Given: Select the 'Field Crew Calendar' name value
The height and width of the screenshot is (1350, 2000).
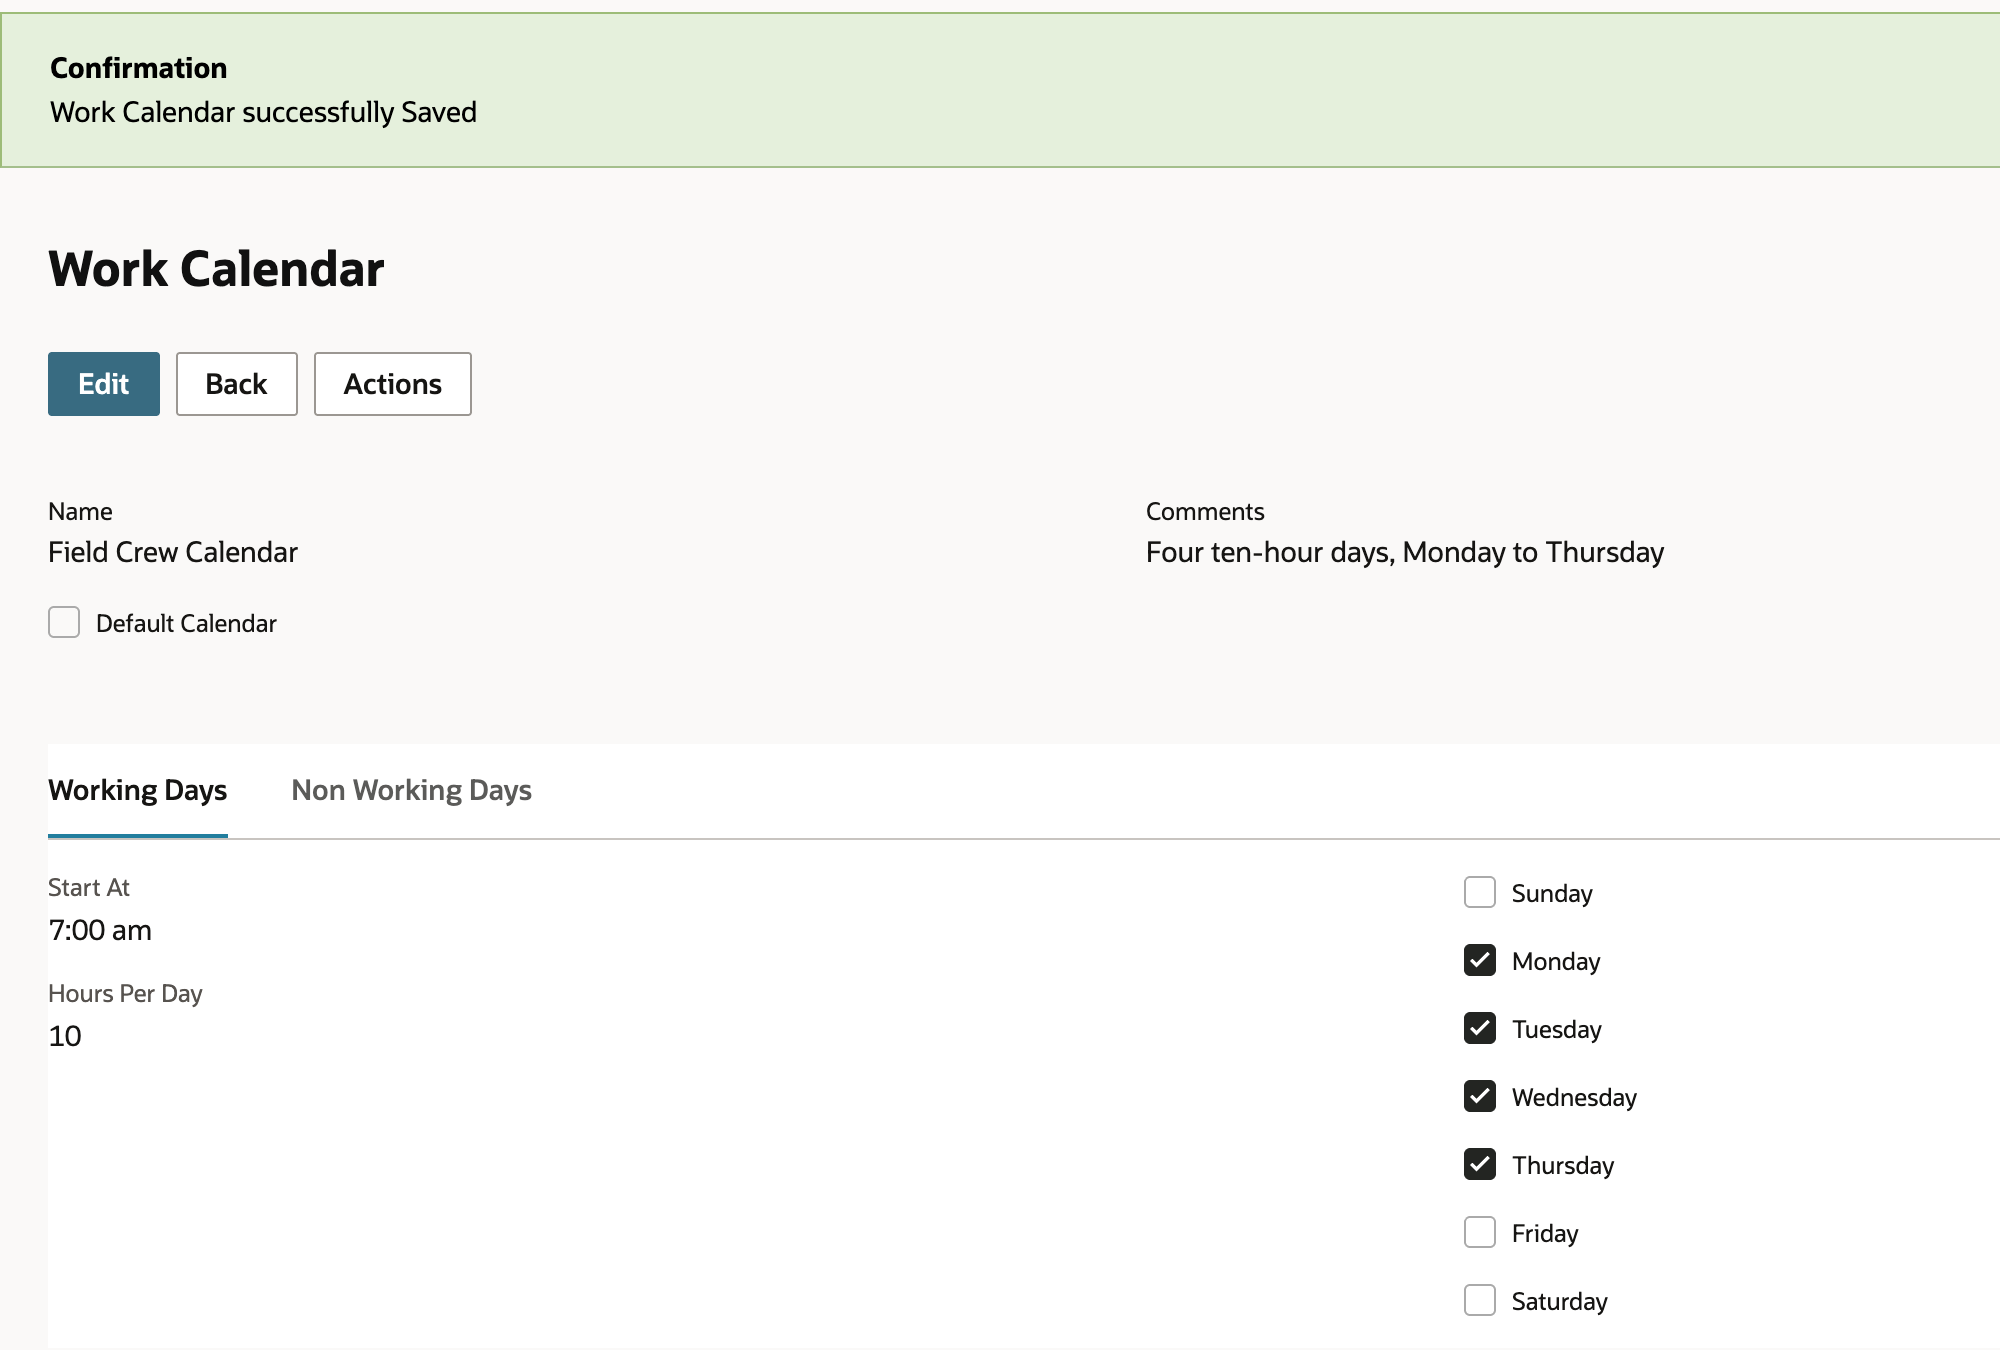Looking at the screenshot, I should (x=173, y=552).
